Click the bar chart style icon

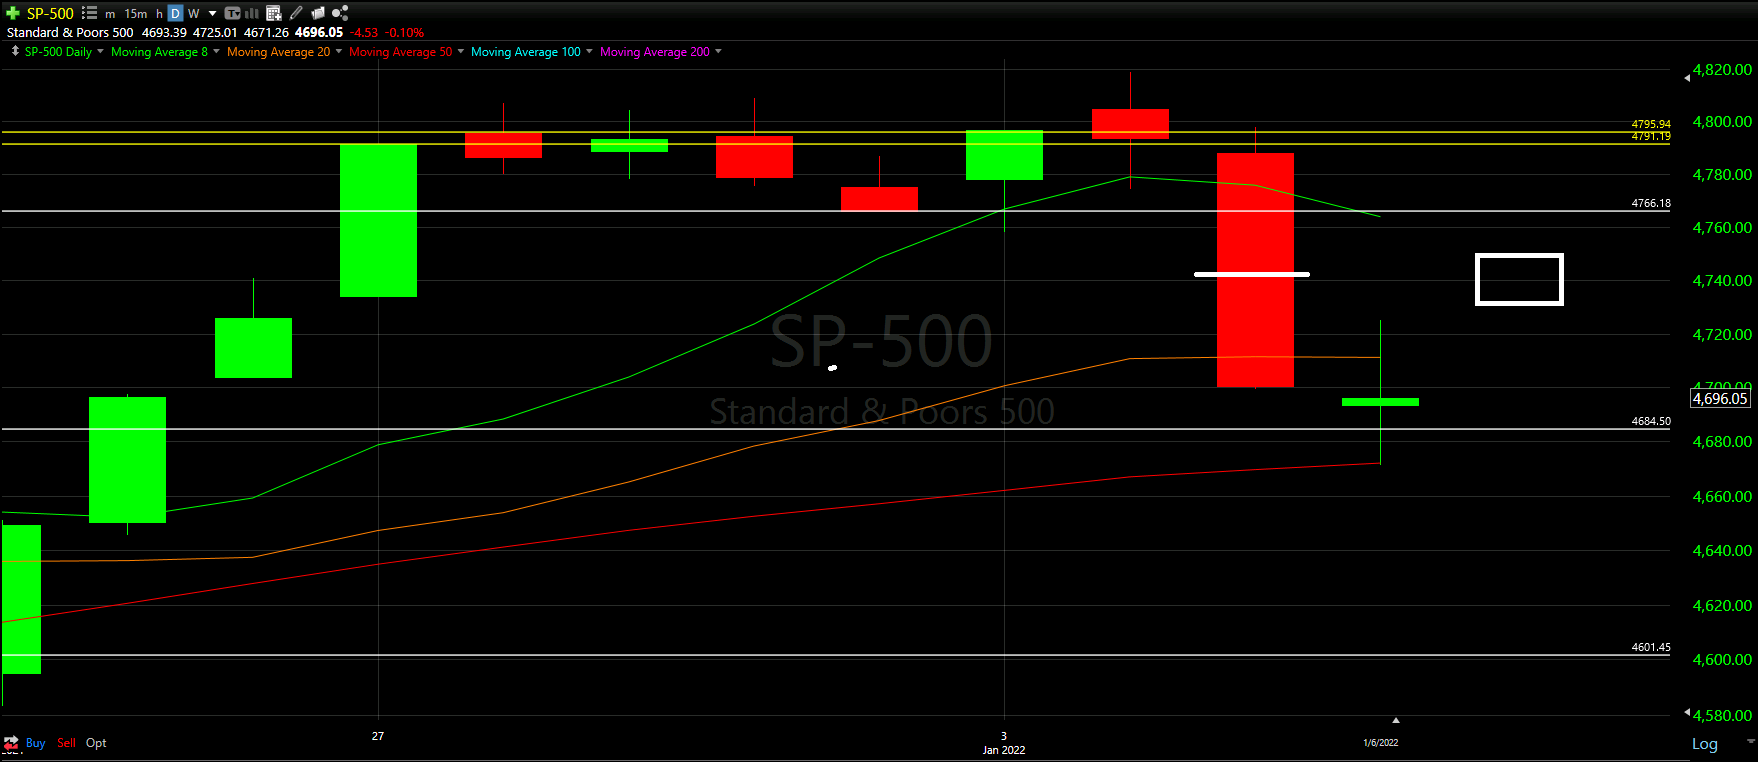tap(252, 13)
